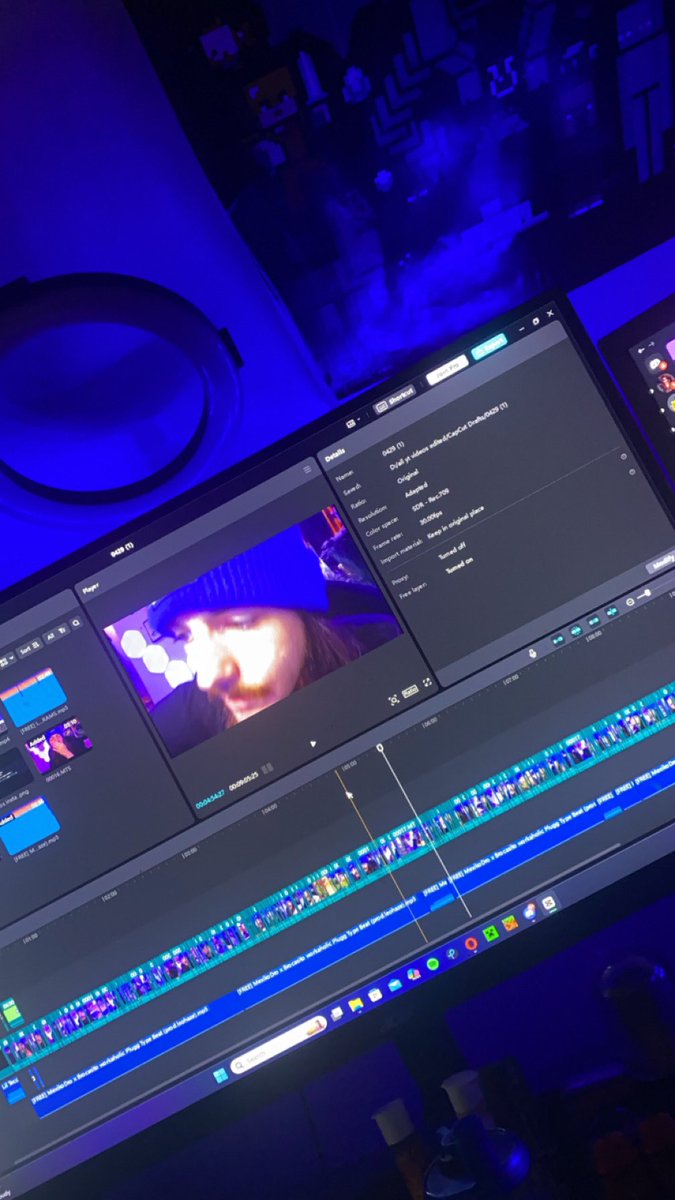Open Spotify from the taskbar
The image size is (675, 1200).
tap(432, 963)
